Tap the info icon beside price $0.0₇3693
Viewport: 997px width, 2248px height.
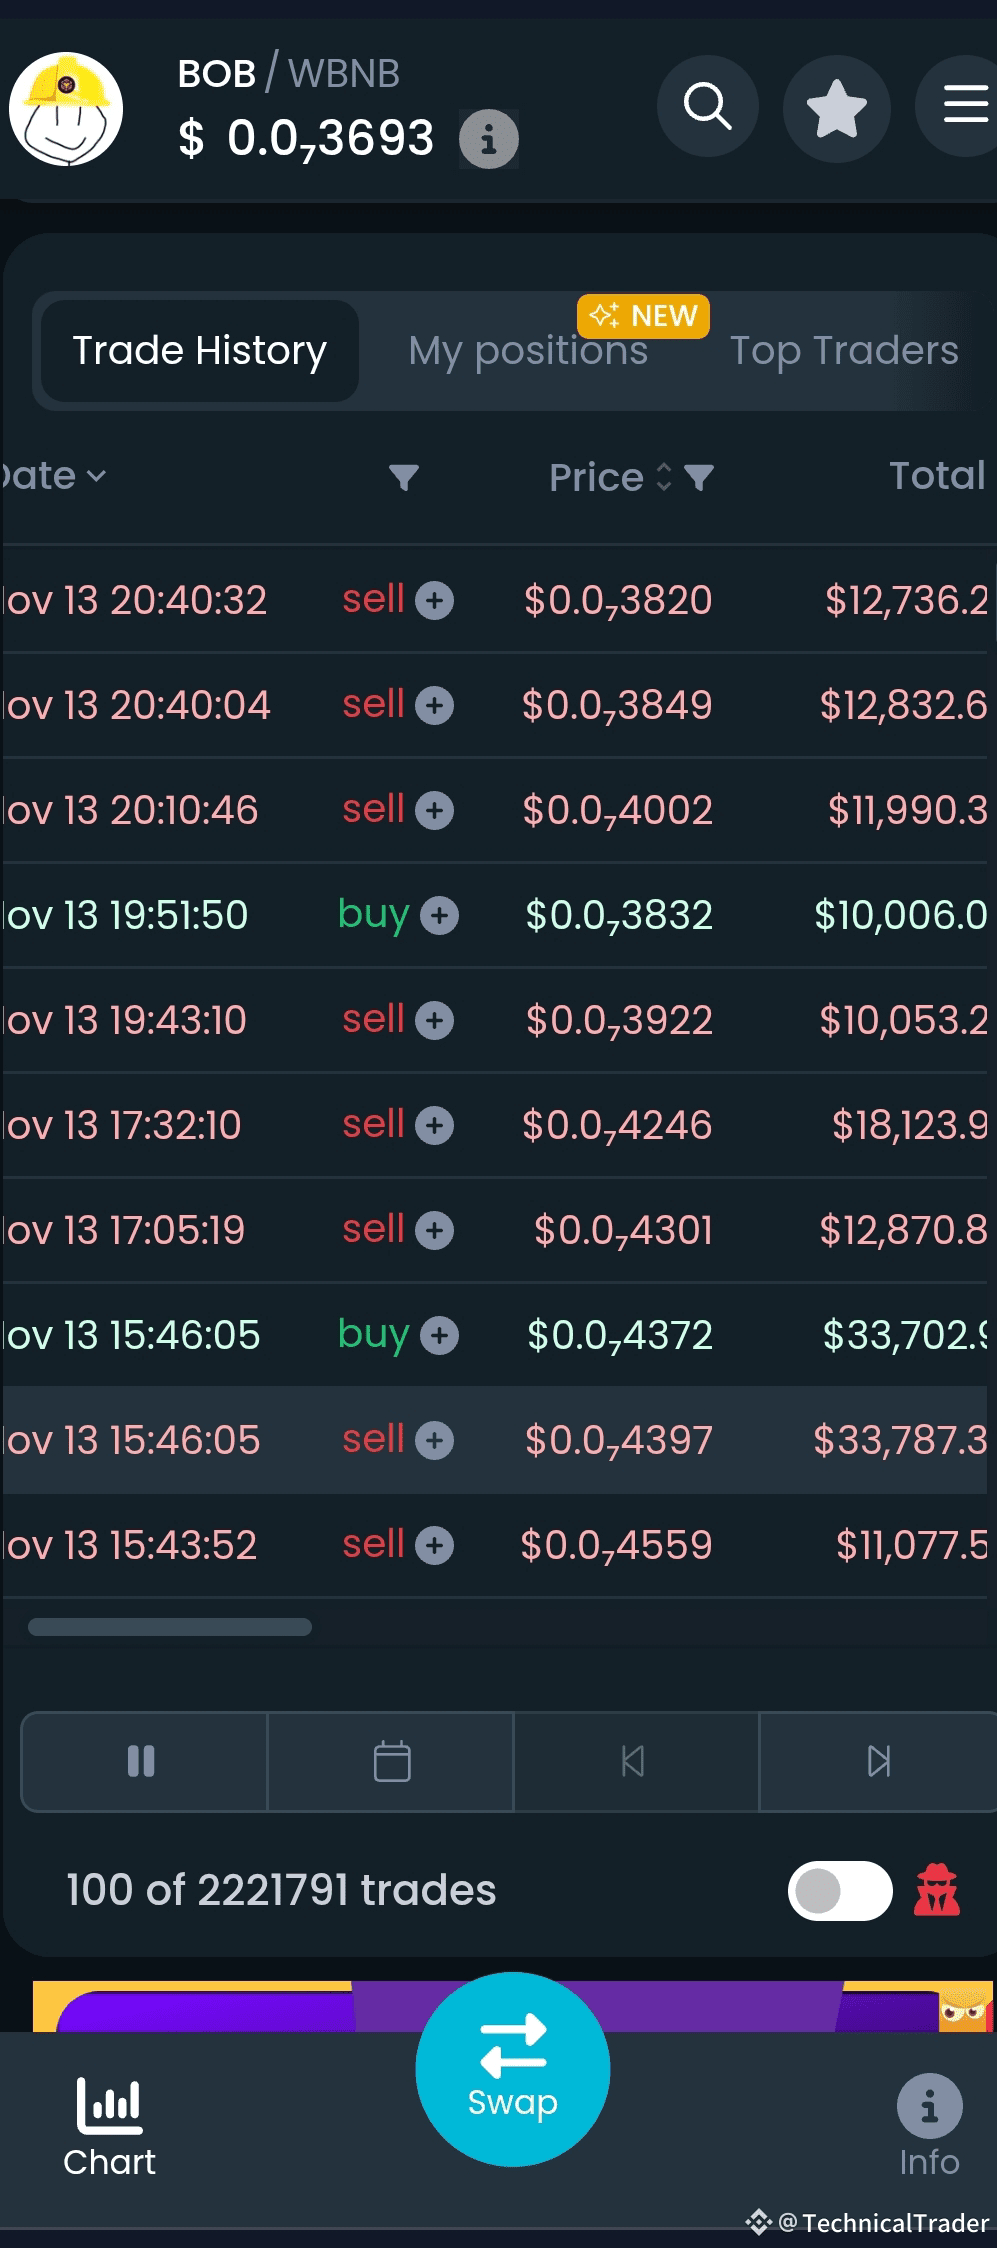click(488, 139)
